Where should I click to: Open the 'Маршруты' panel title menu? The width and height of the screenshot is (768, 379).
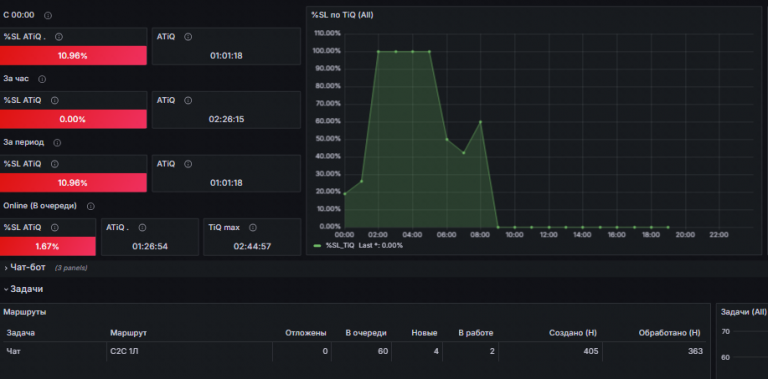[24, 312]
